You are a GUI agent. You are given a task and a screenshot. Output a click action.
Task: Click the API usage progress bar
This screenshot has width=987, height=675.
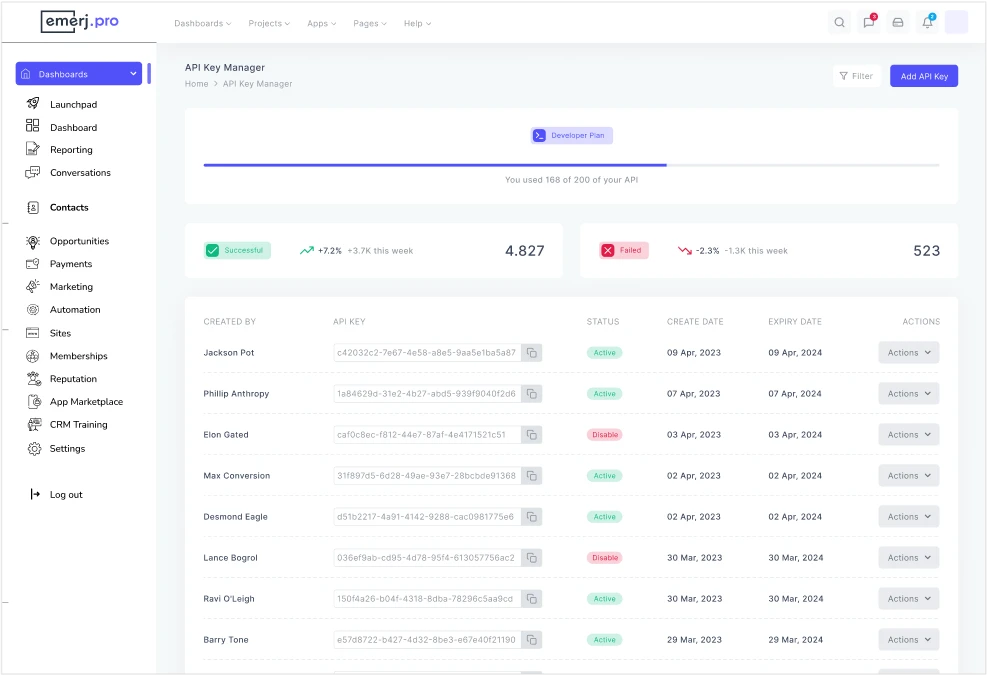tap(571, 165)
